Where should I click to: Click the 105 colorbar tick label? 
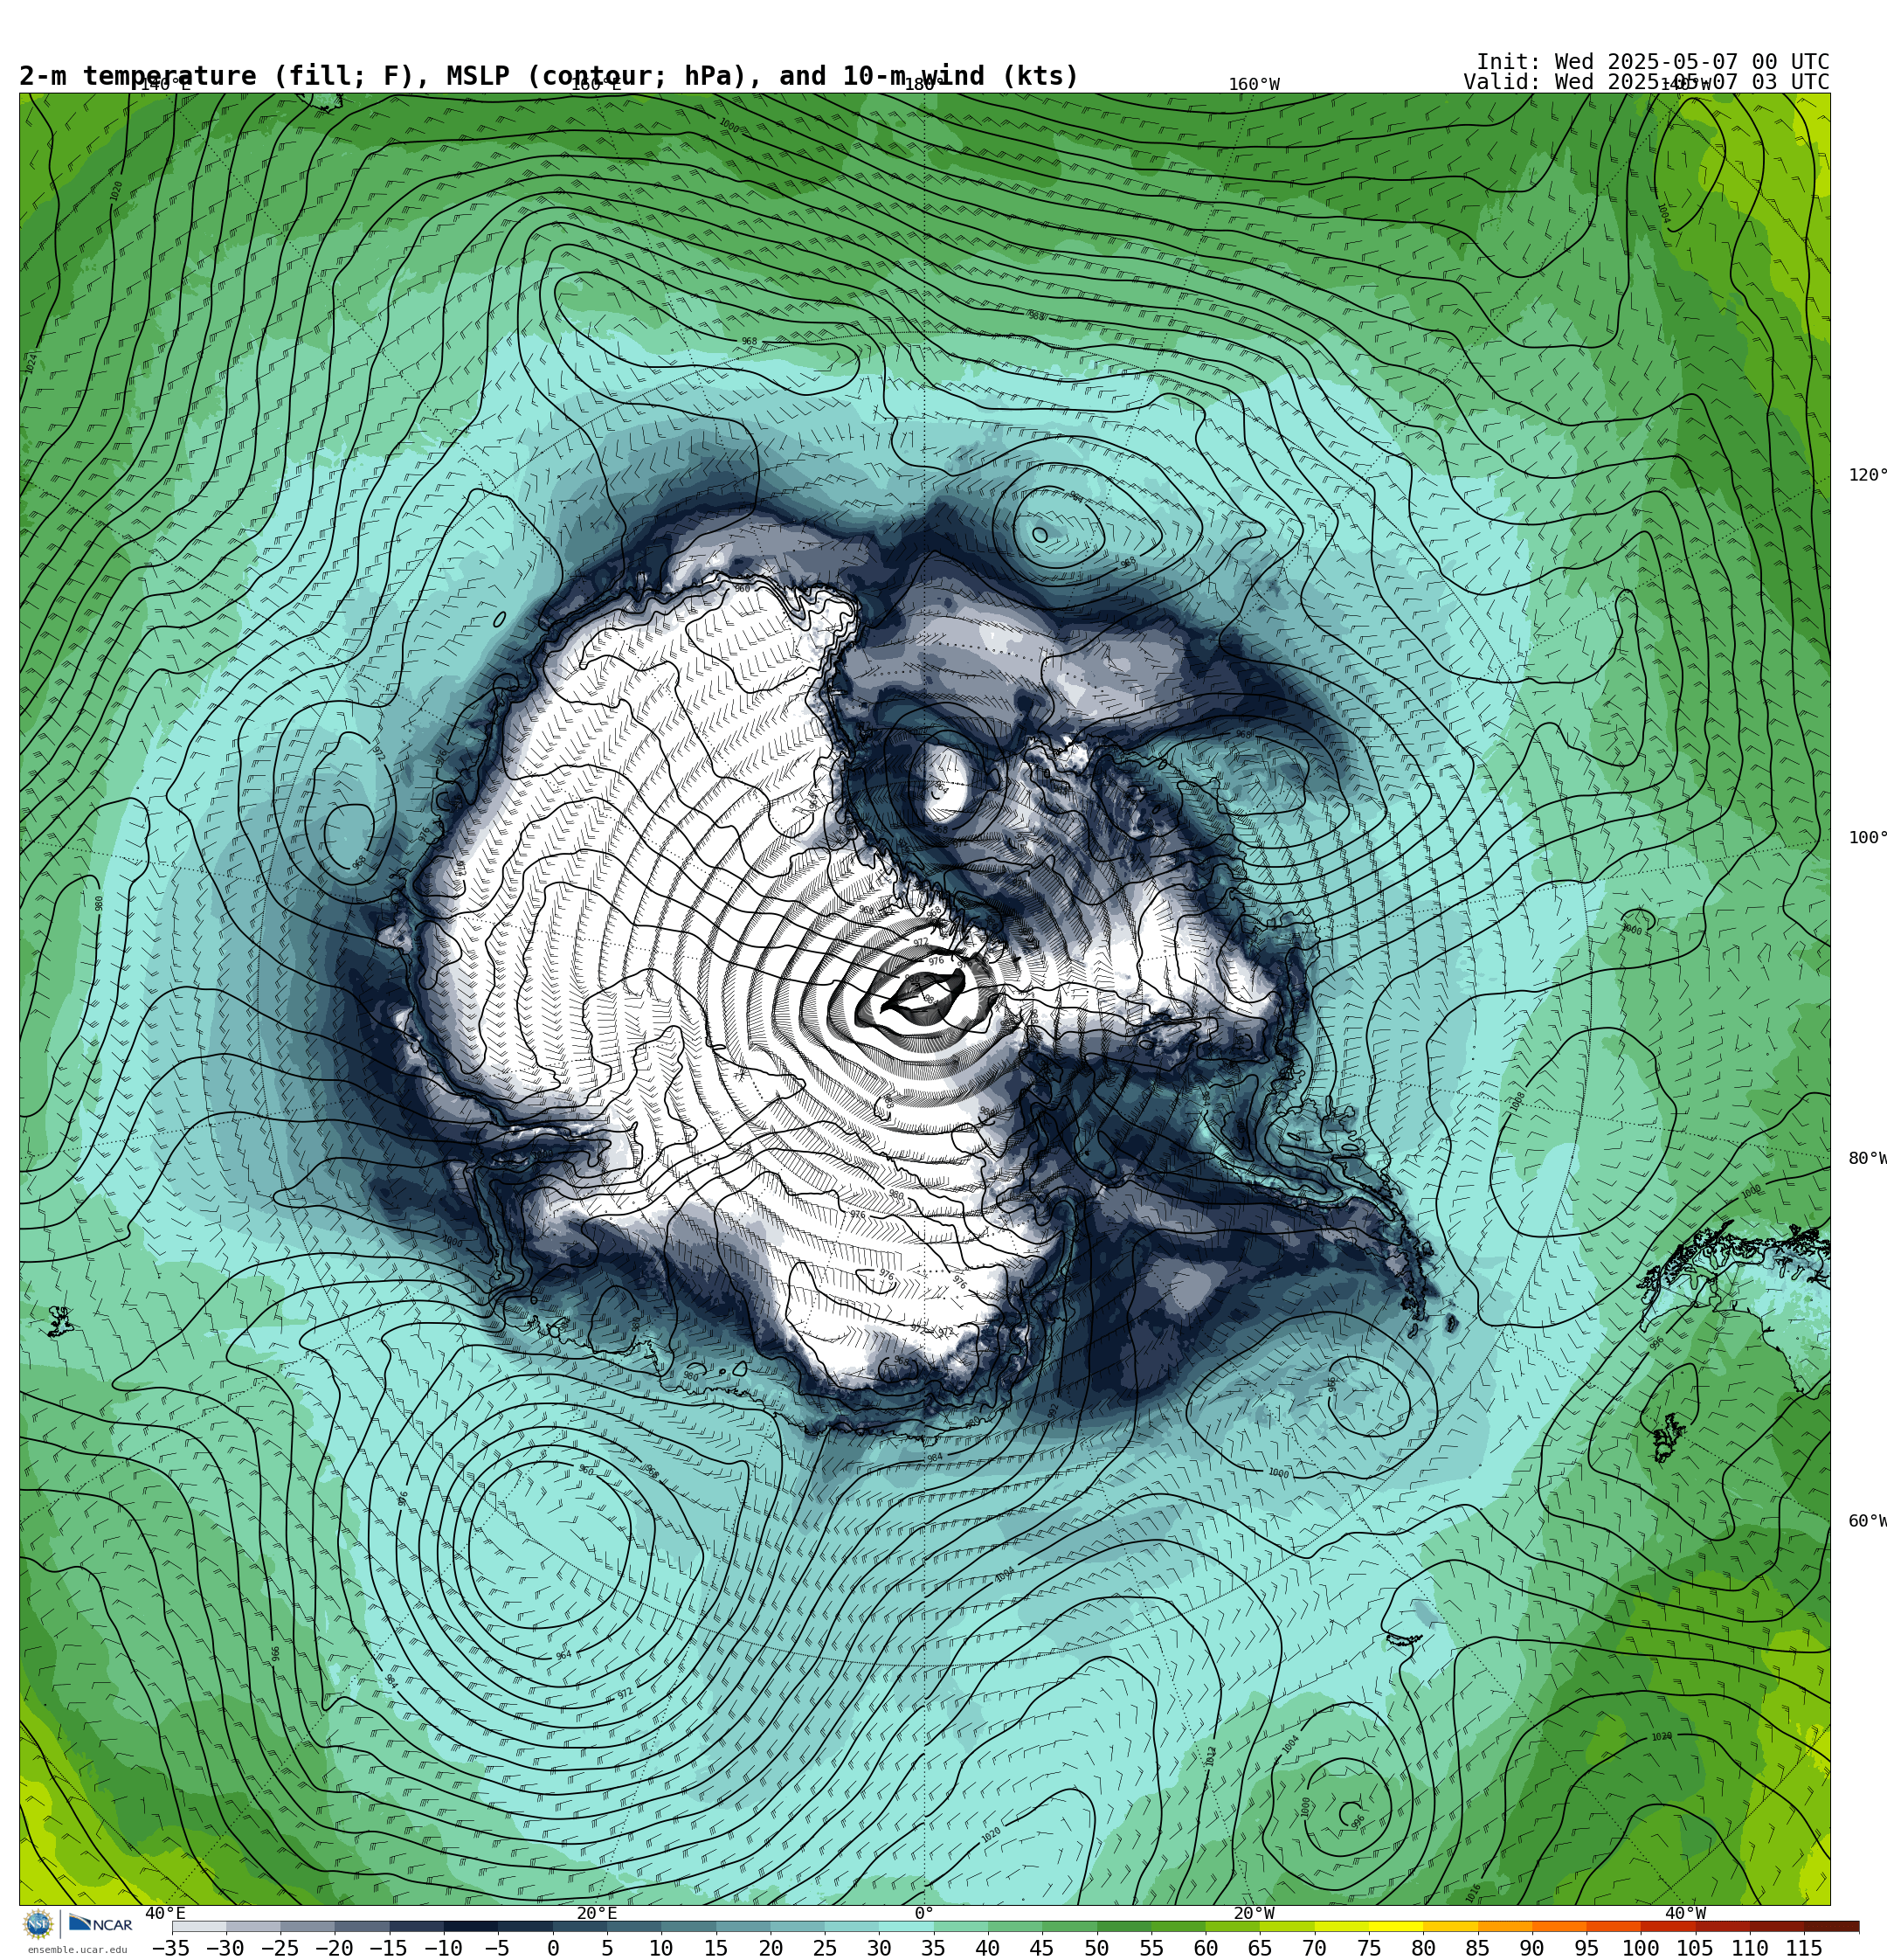point(1695,1948)
